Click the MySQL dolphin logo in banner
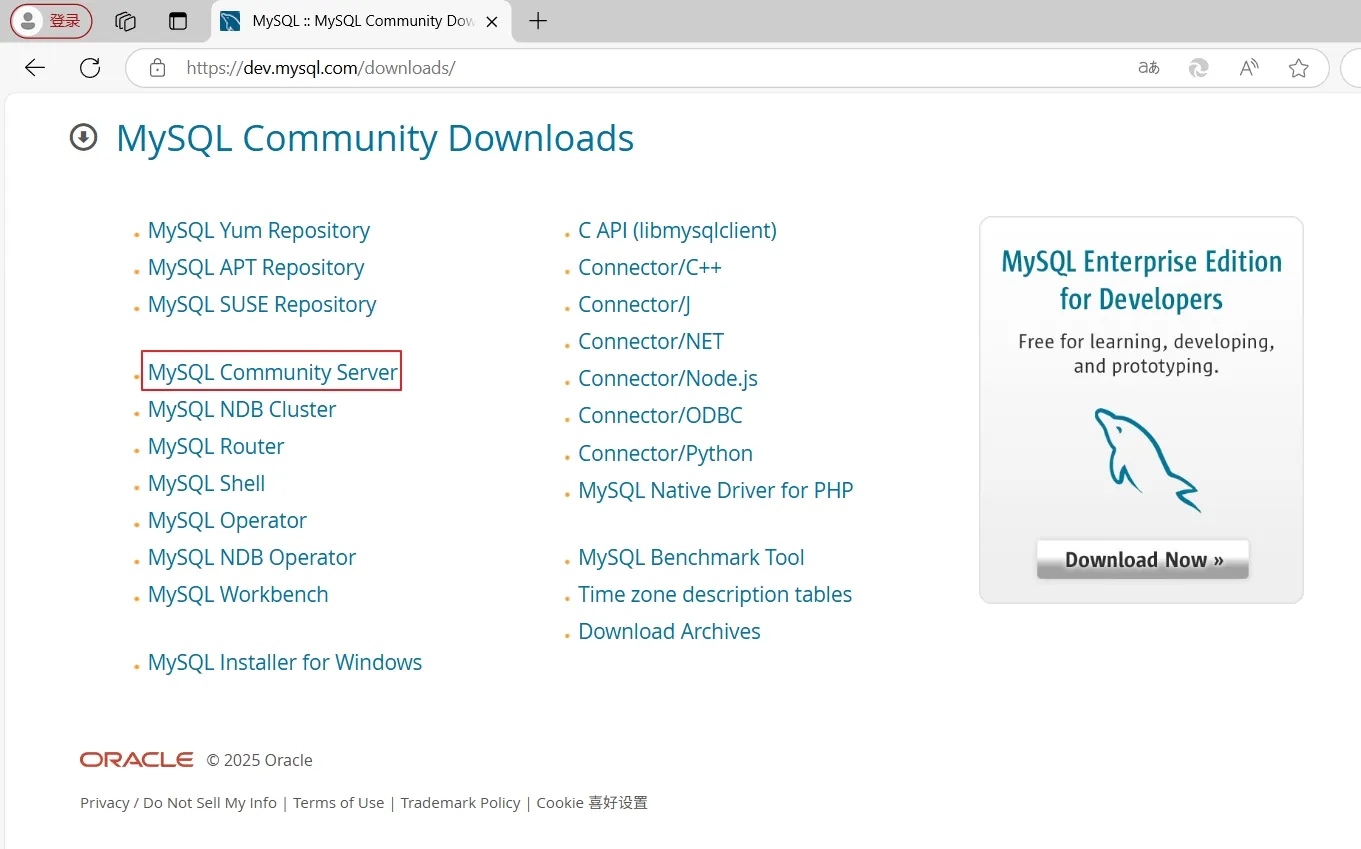The width and height of the screenshot is (1361, 849). [1146, 459]
